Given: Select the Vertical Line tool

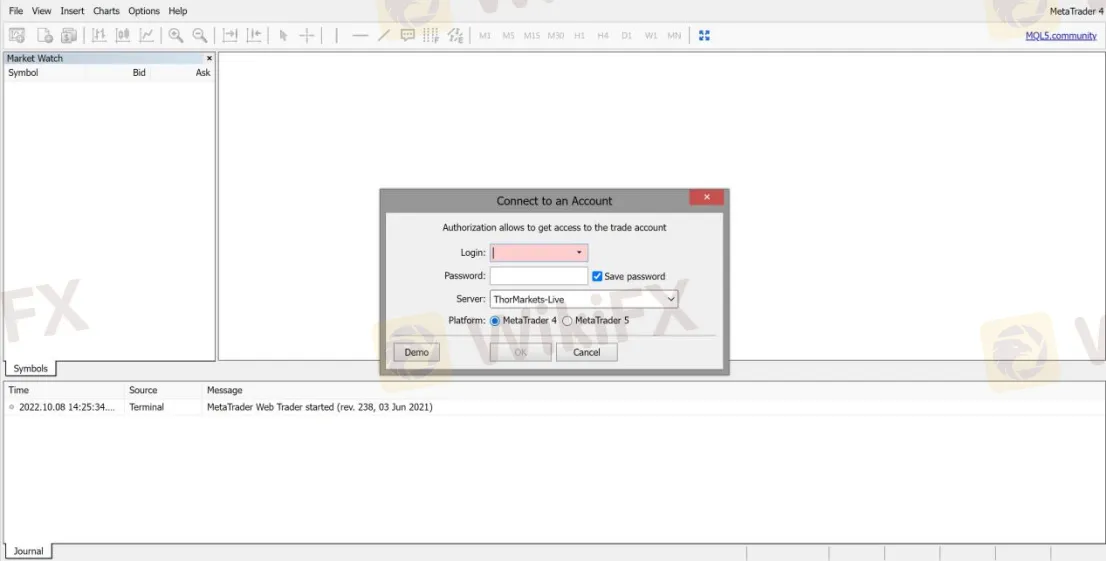Looking at the screenshot, I should pos(336,35).
